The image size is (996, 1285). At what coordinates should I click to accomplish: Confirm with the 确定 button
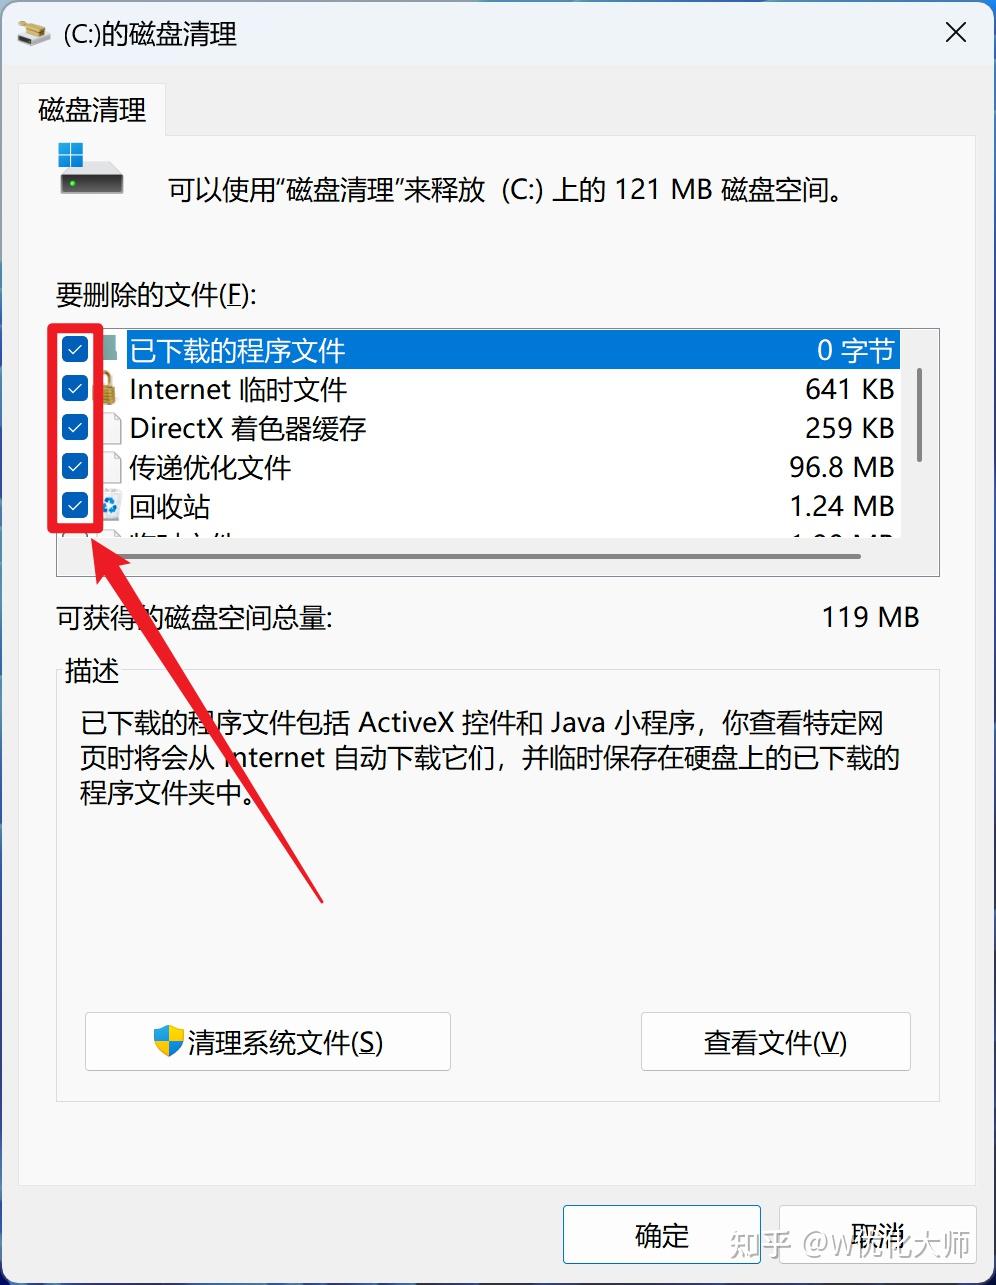(662, 1235)
